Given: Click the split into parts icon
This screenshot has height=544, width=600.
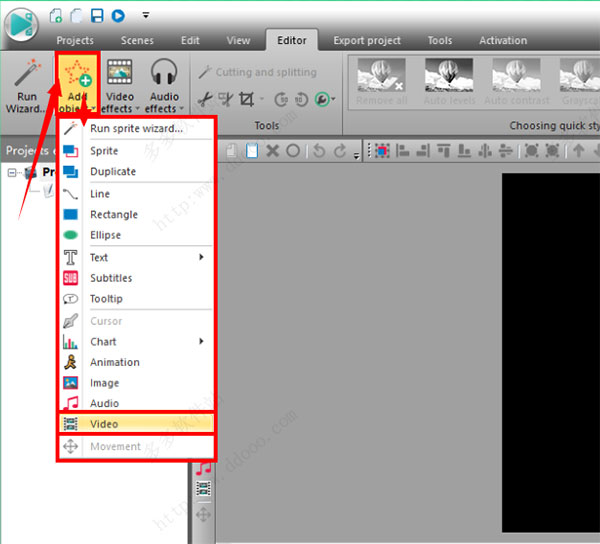Looking at the screenshot, I should [x=225, y=99].
